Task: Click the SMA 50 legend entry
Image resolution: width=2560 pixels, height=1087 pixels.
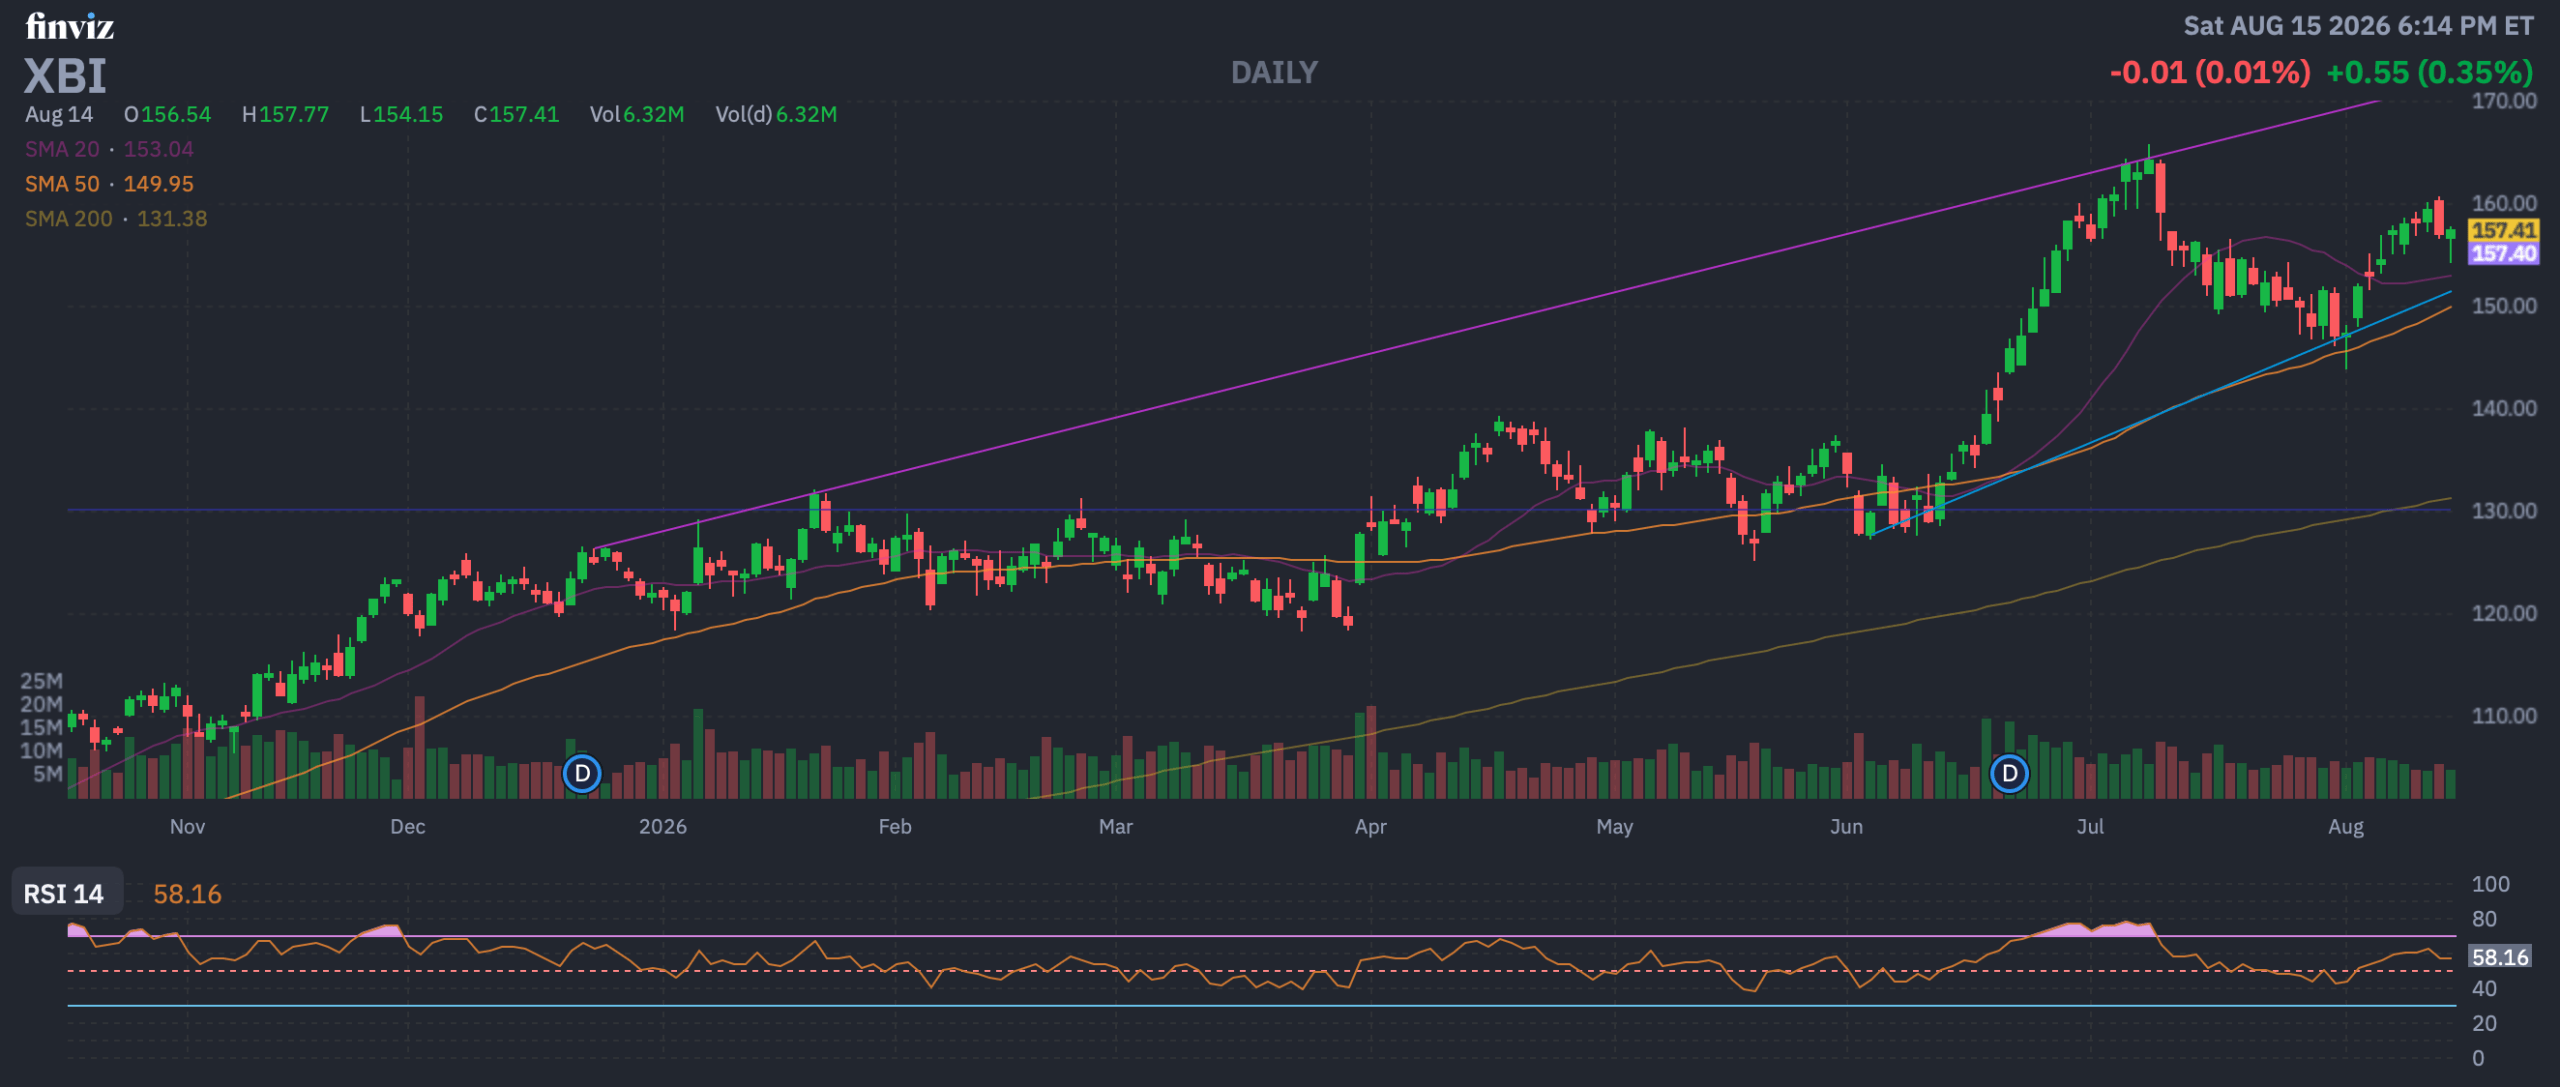Action: point(109,184)
